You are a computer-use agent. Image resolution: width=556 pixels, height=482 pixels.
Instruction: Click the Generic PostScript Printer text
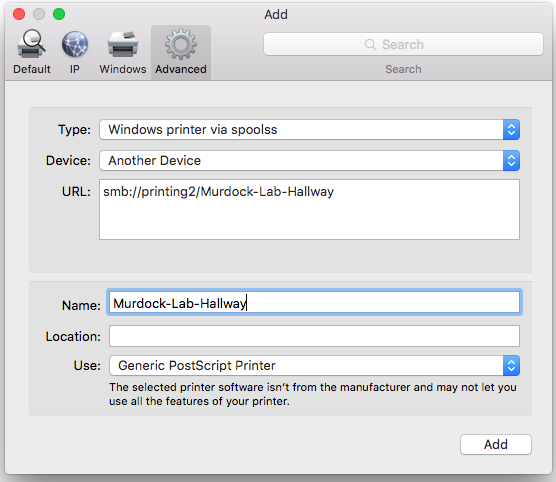coord(197,365)
